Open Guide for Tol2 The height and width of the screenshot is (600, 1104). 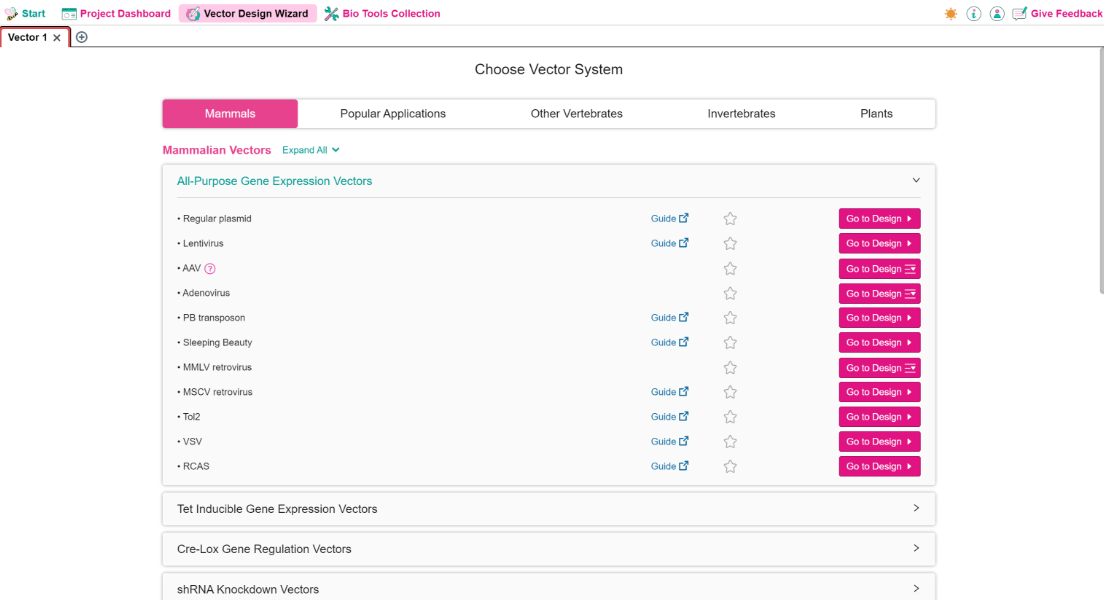670,417
